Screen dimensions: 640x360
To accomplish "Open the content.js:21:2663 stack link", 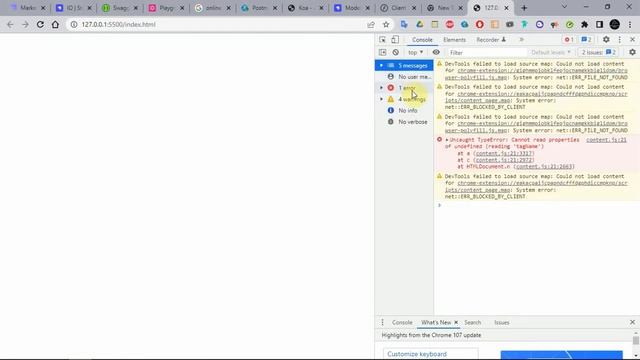I will 544,167.
